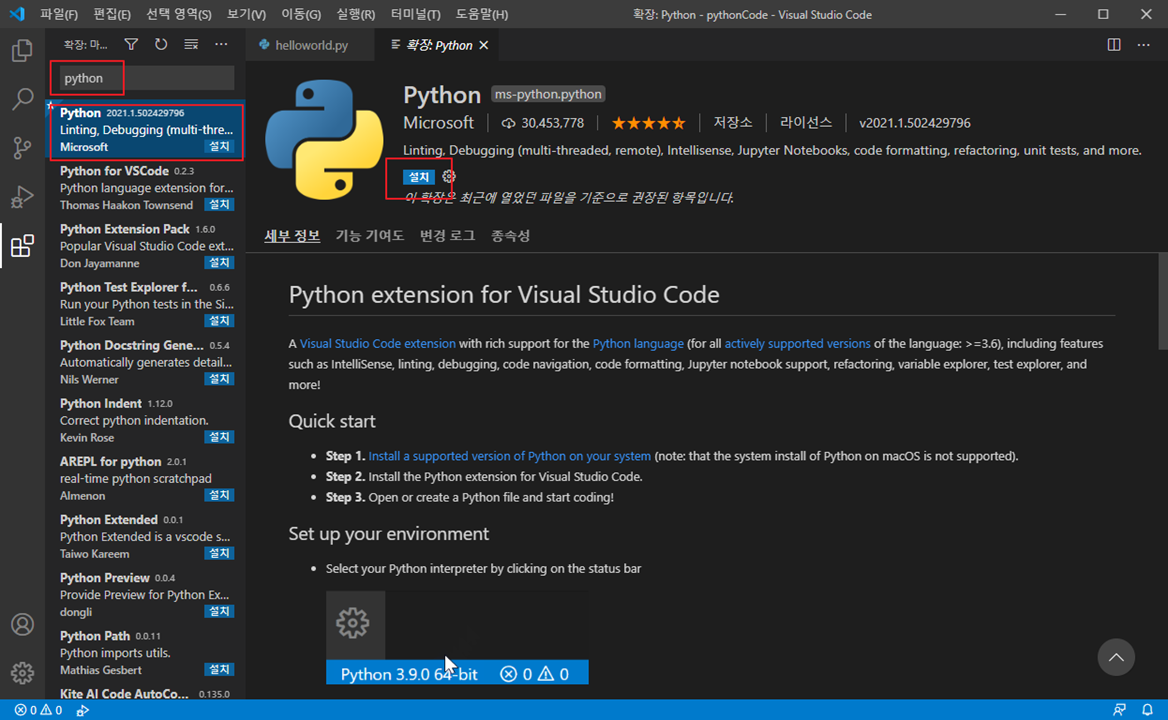Open the Python extension manage gear
Image resolution: width=1168 pixels, height=720 pixels.
[x=448, y=176]
